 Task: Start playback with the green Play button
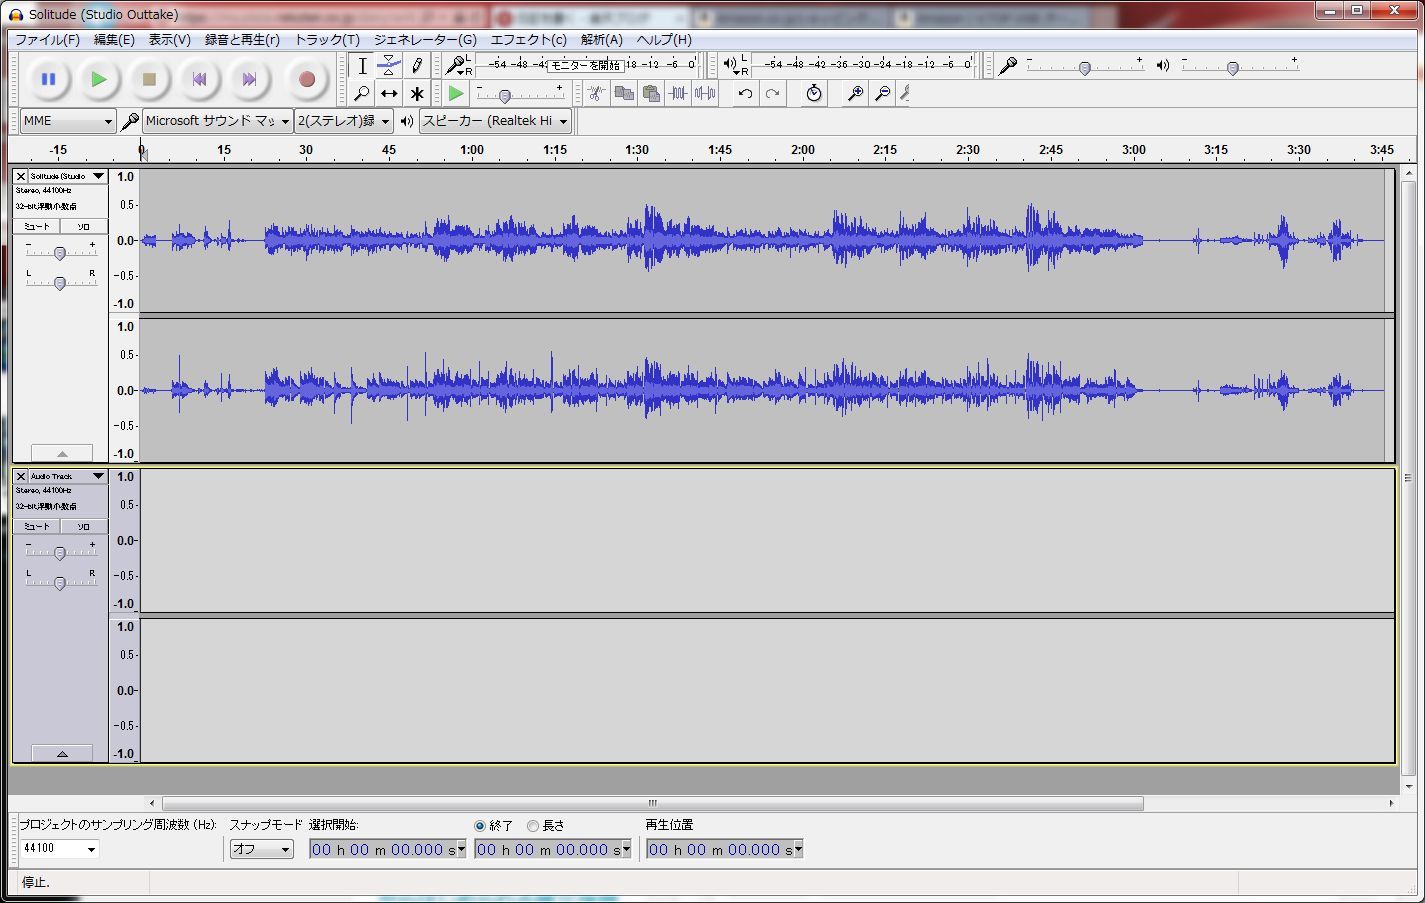(x=98, y=79)
